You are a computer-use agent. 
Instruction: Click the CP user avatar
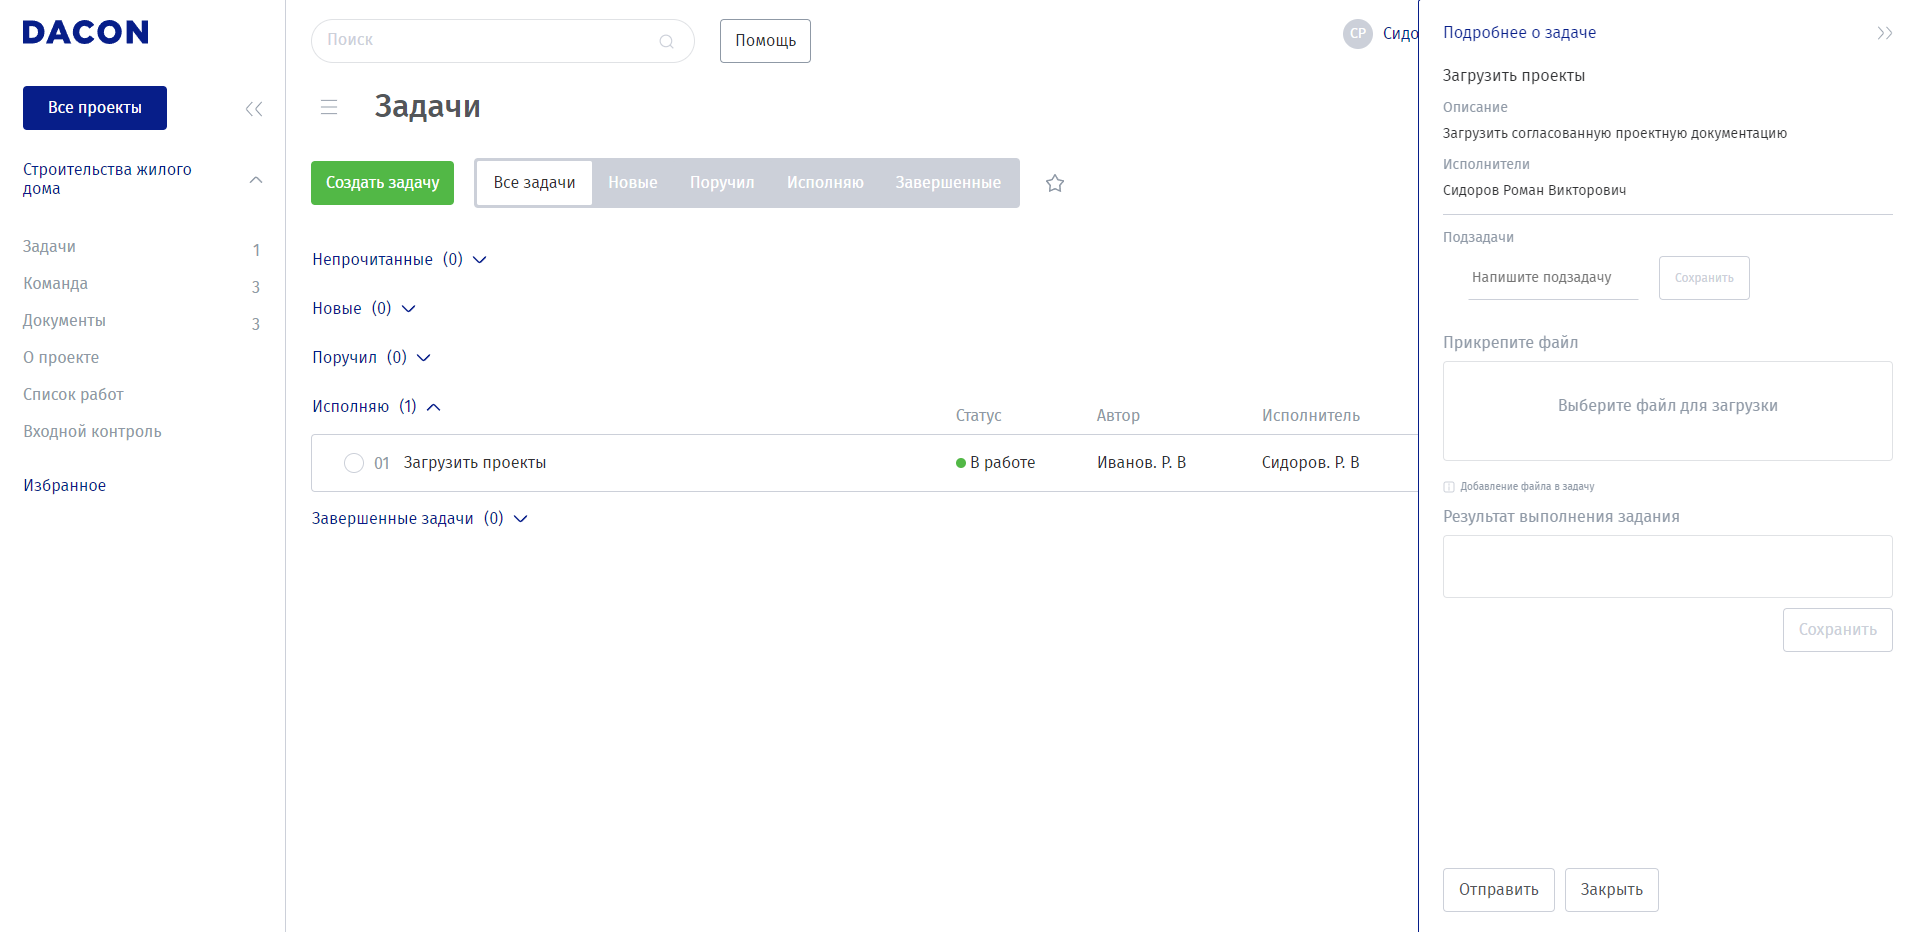1357,34
